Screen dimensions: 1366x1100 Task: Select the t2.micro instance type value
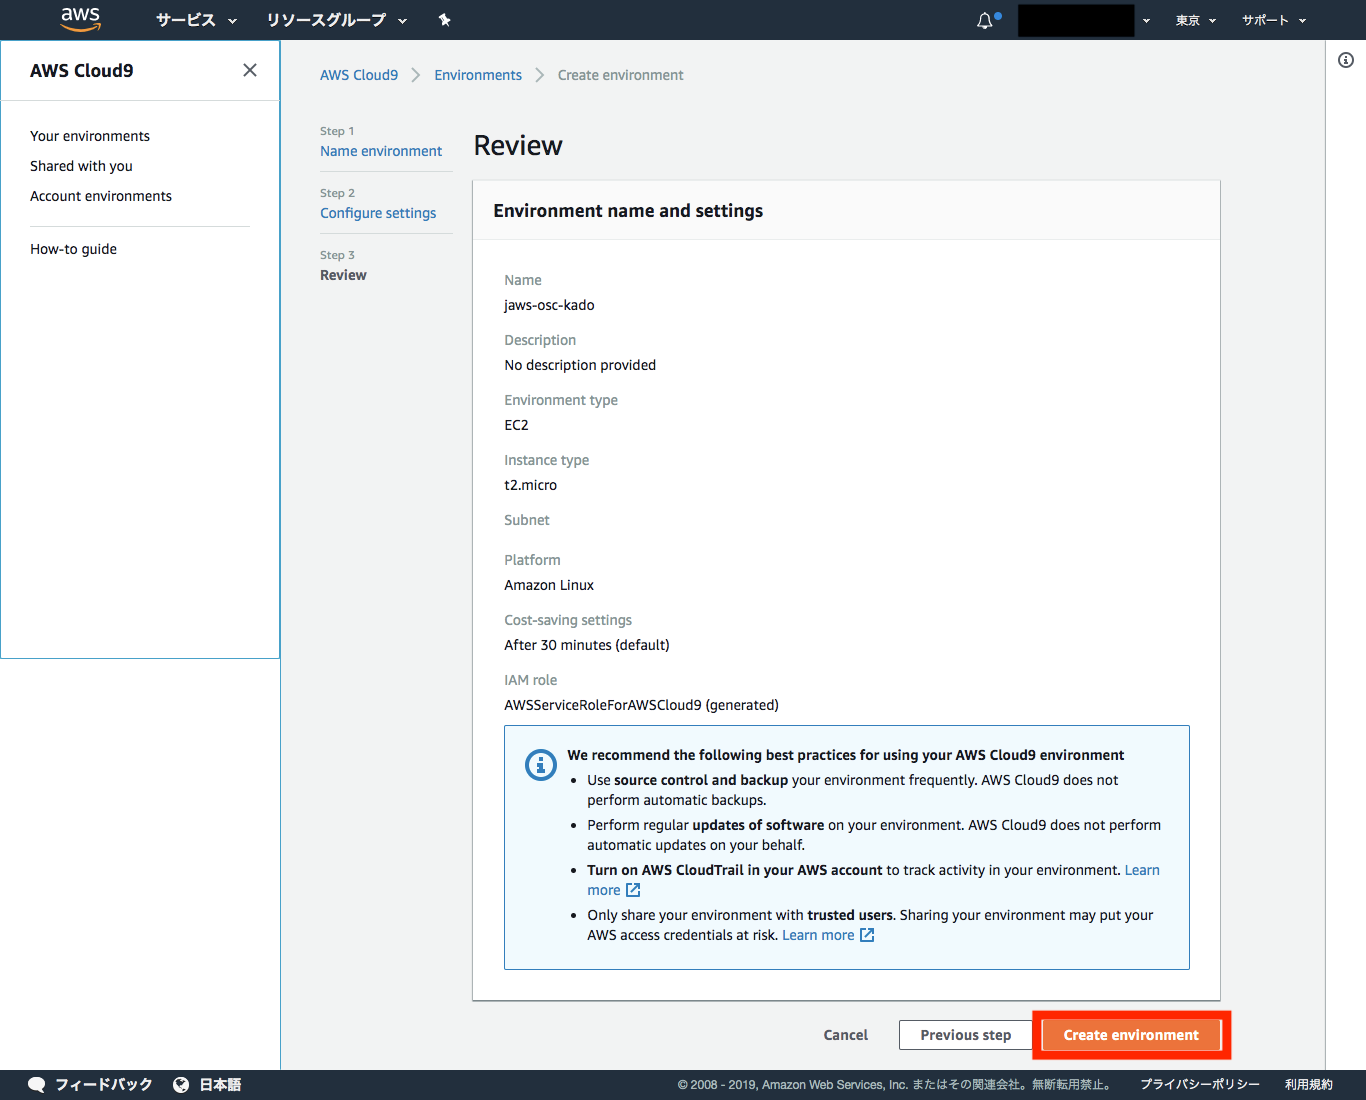point(530,485)
